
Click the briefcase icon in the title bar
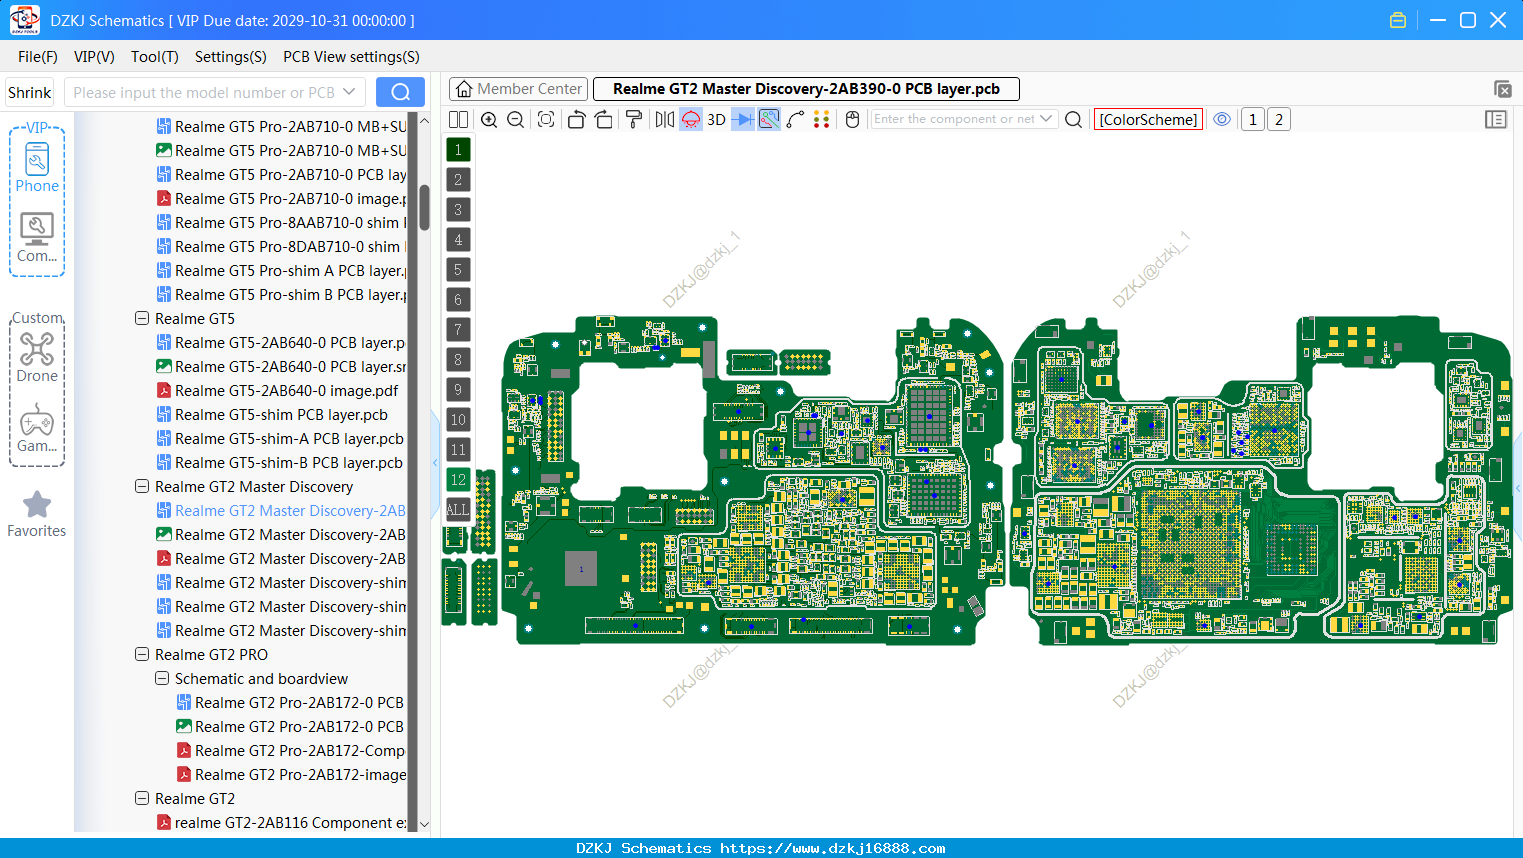click(1398, 20)
